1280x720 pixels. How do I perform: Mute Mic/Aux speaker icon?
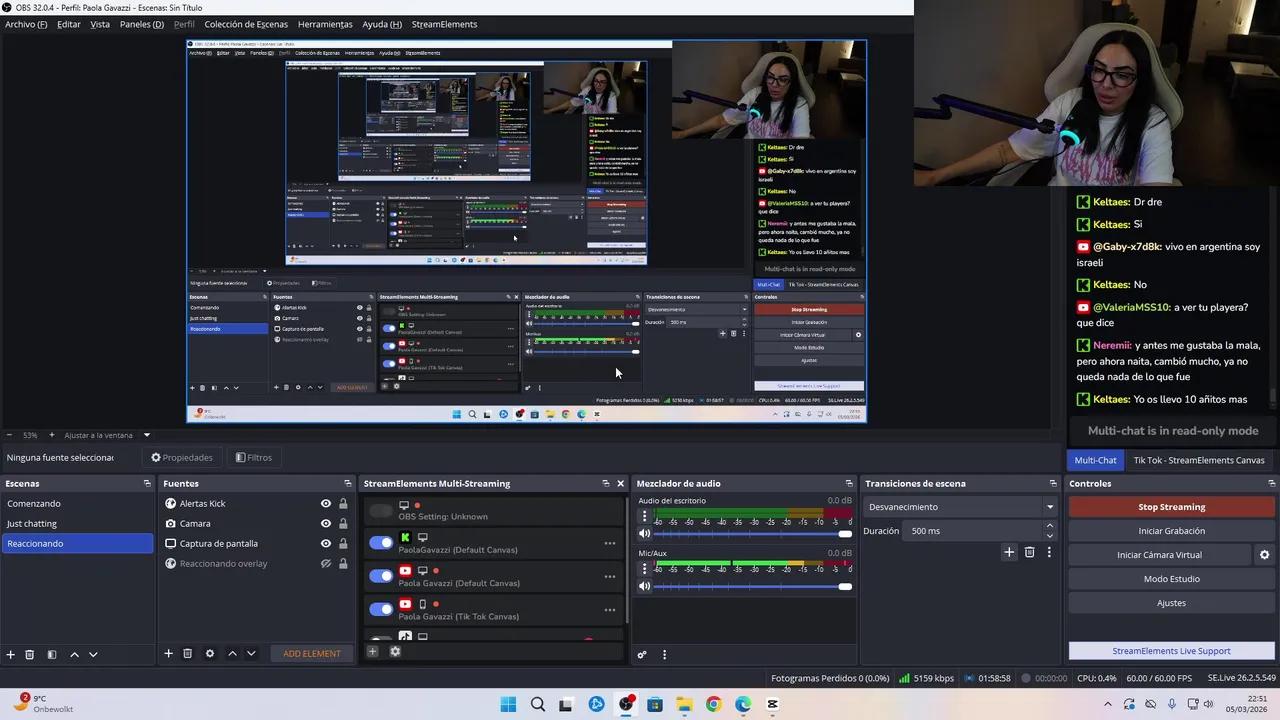[644, 587]
